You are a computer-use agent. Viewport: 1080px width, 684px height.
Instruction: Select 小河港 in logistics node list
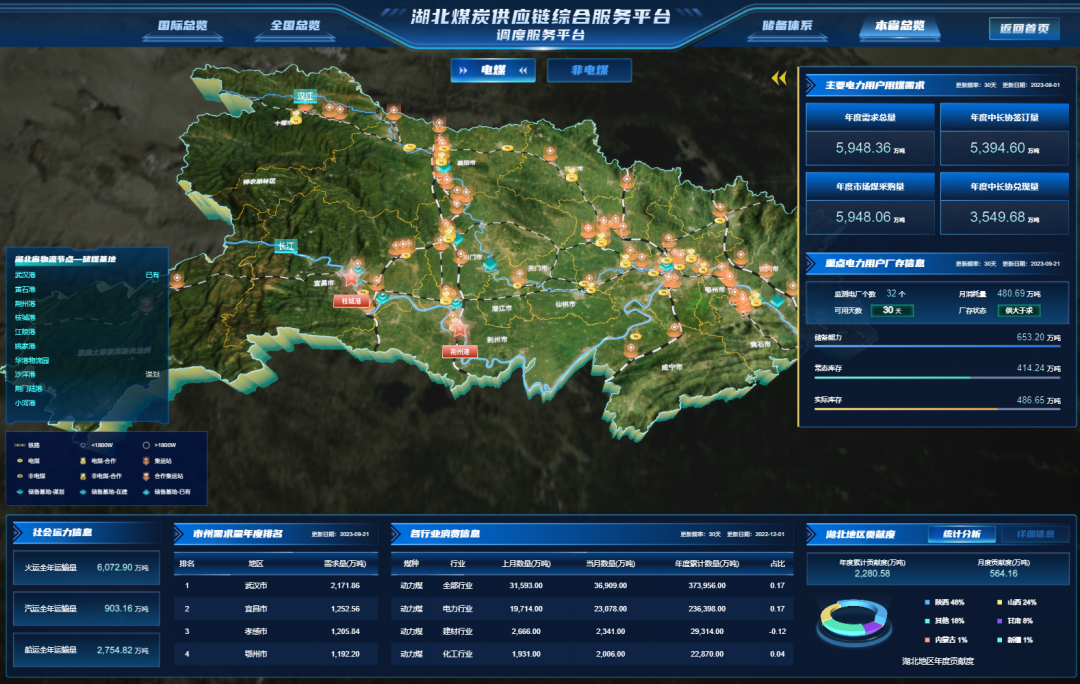pyautogui.click(x=87, y=403)
